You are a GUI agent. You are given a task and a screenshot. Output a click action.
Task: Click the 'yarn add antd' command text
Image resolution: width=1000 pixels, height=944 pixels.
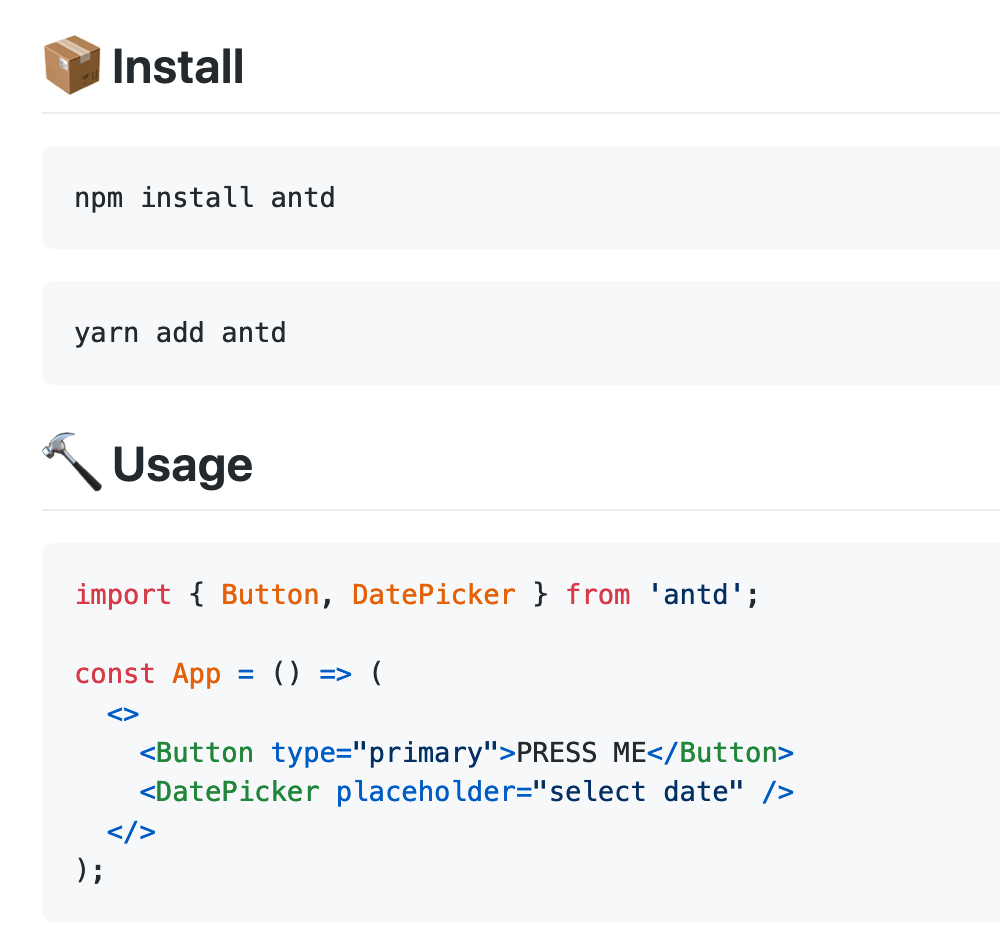(x=180, y=333)
